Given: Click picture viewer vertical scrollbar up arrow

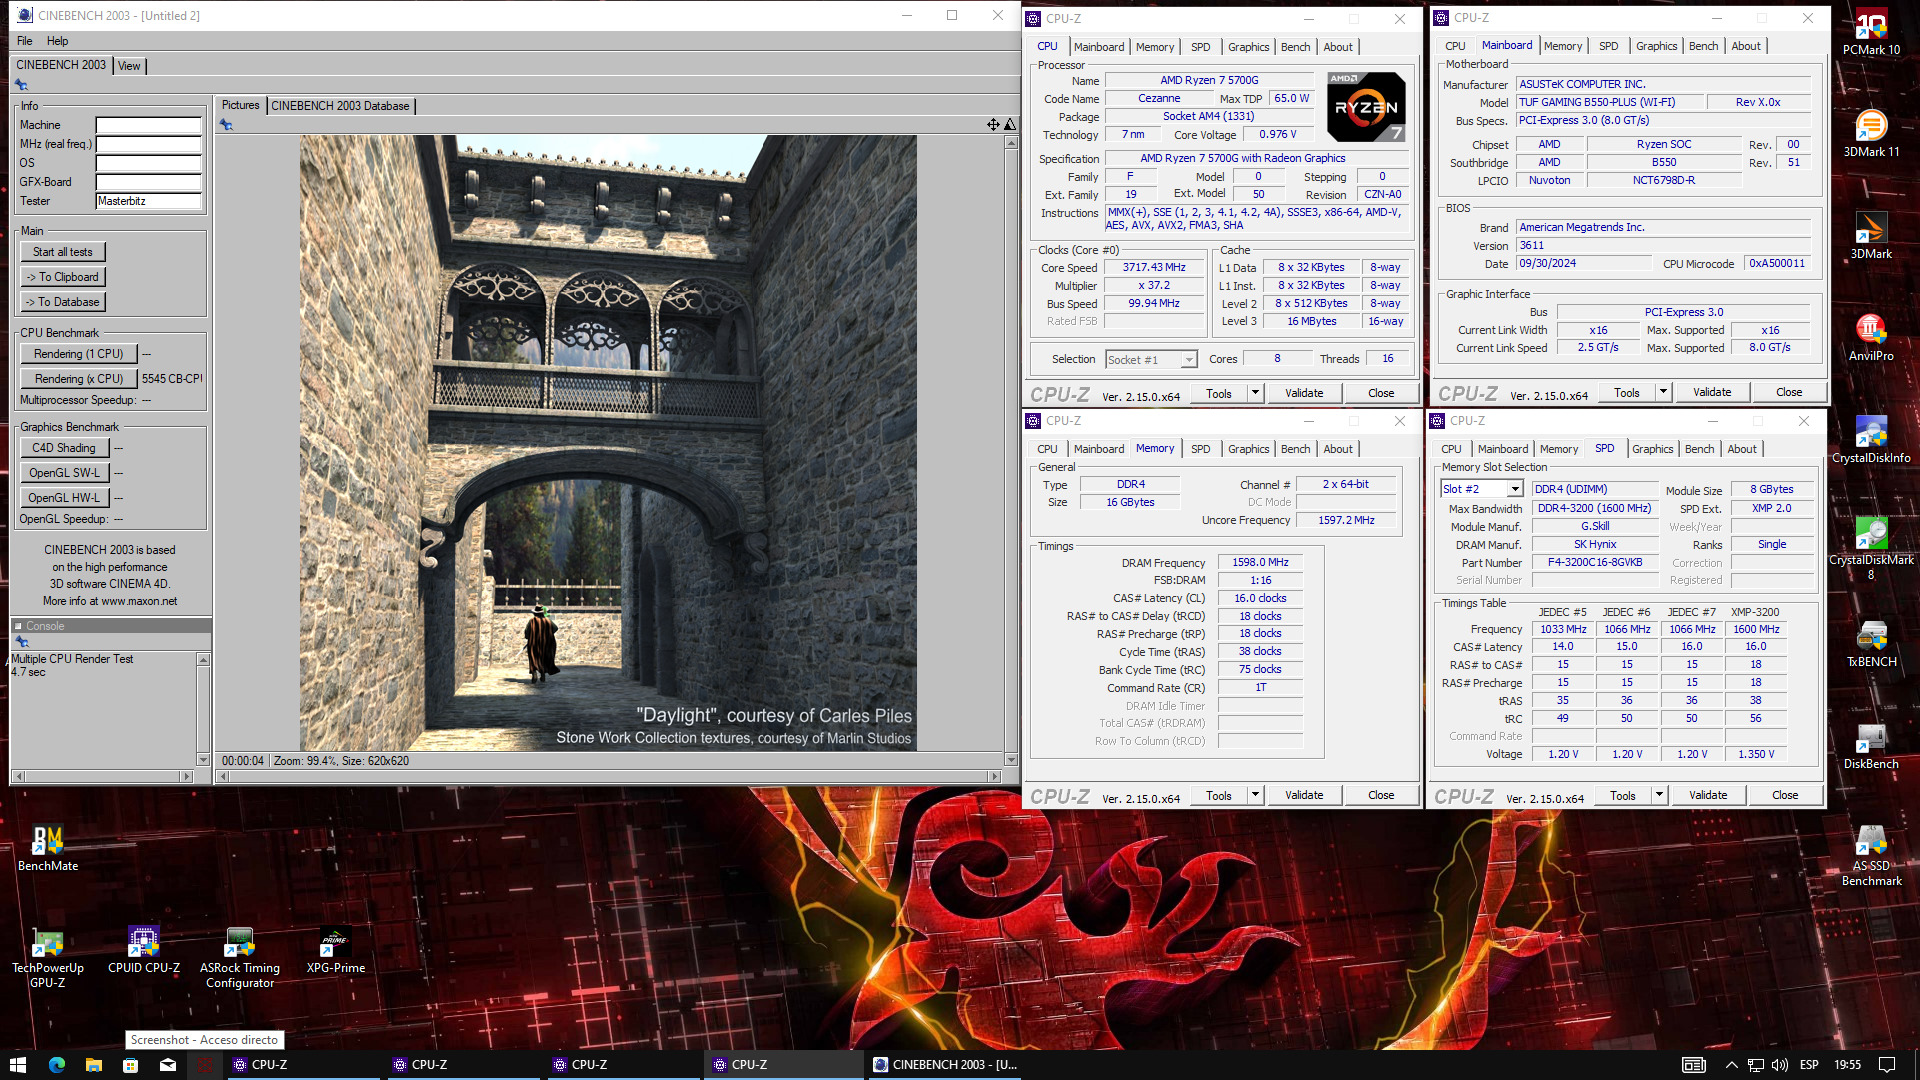Looking at the screenshot, I should tap(1011, 143).
